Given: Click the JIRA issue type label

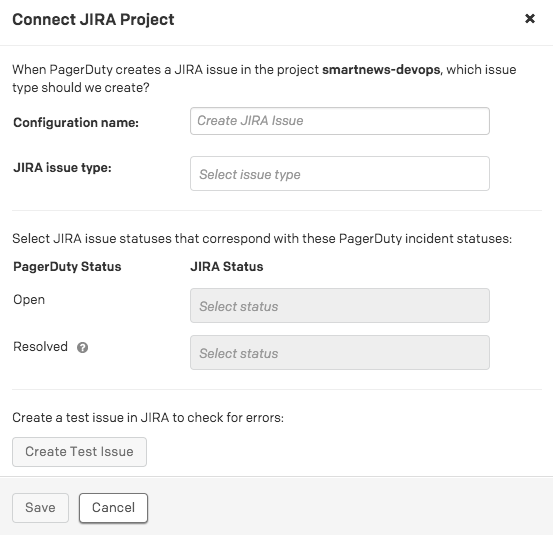Looking at the screenshot, I should [x=62, y=168].
